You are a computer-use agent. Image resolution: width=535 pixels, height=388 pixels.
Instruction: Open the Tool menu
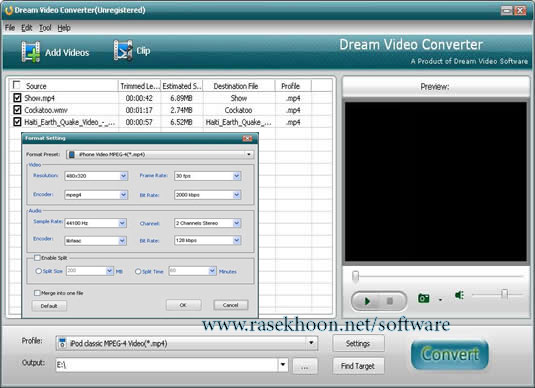tap(45, 28)
